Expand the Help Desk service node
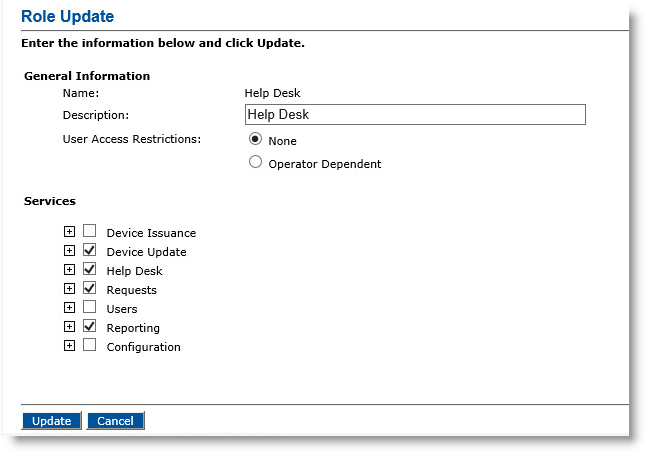The width and height of the screenshot is (645, 452). coord(70,269)
